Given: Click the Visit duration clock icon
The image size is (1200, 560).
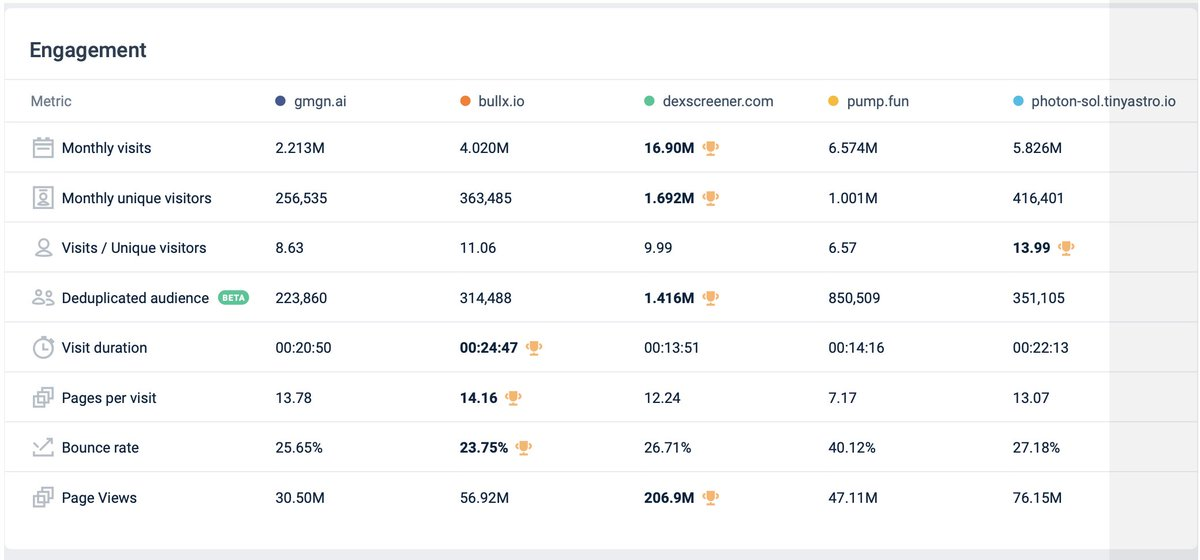Looking at the screenshot, I should (x=43, y=348).
